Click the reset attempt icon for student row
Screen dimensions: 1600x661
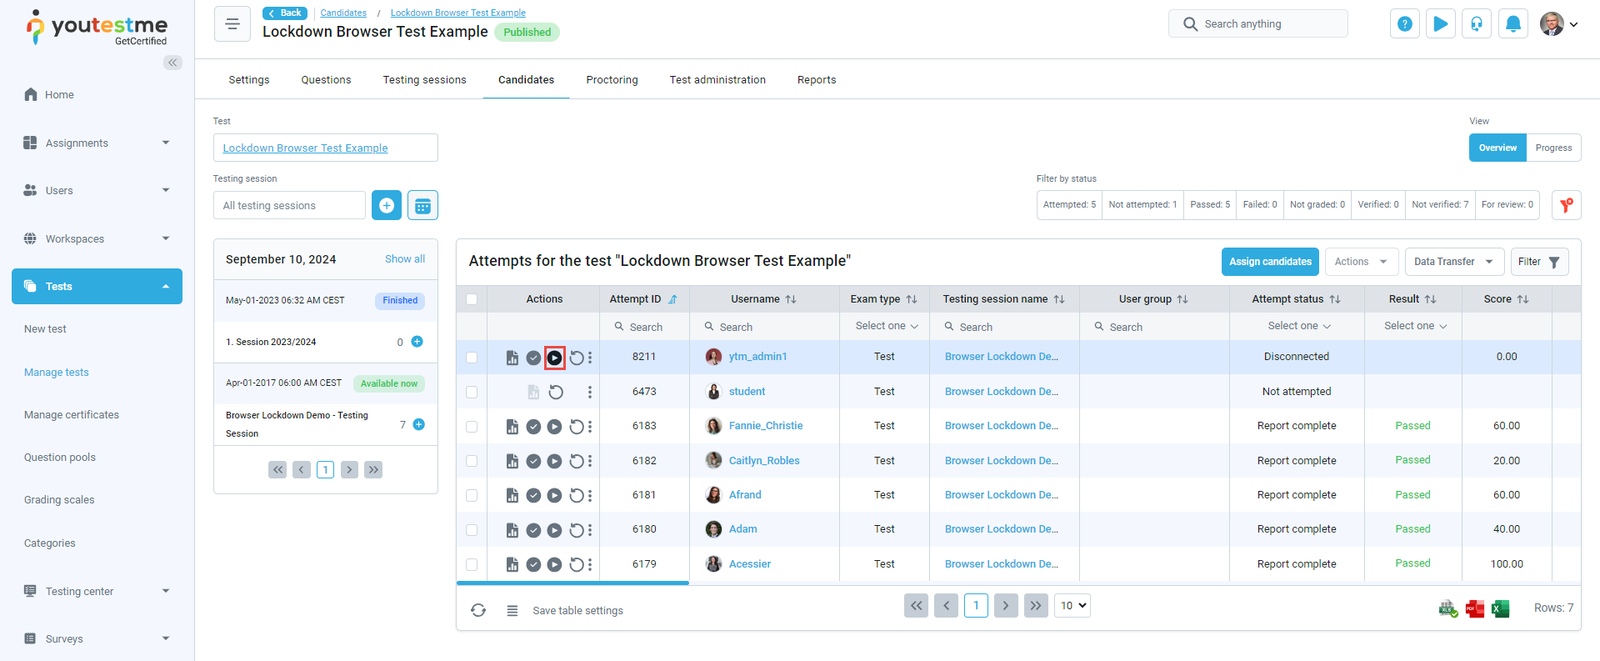556,392
